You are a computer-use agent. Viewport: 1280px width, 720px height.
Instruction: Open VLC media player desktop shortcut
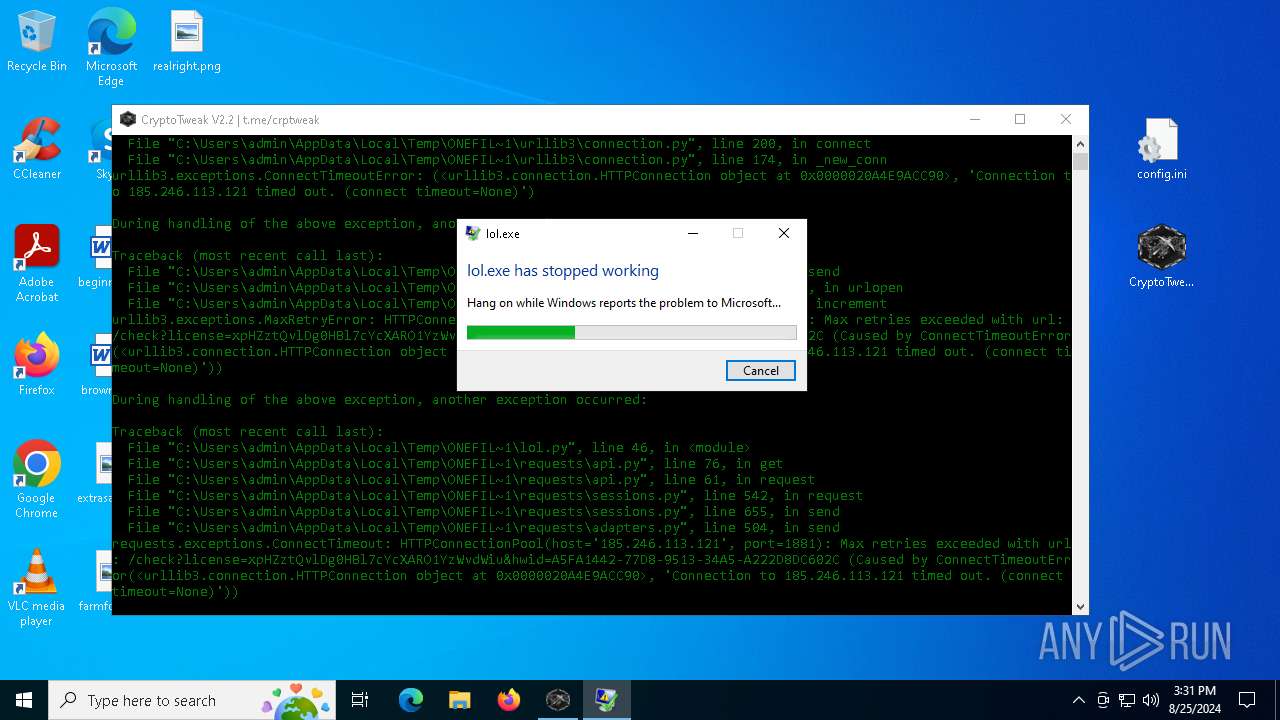[37, 588]
